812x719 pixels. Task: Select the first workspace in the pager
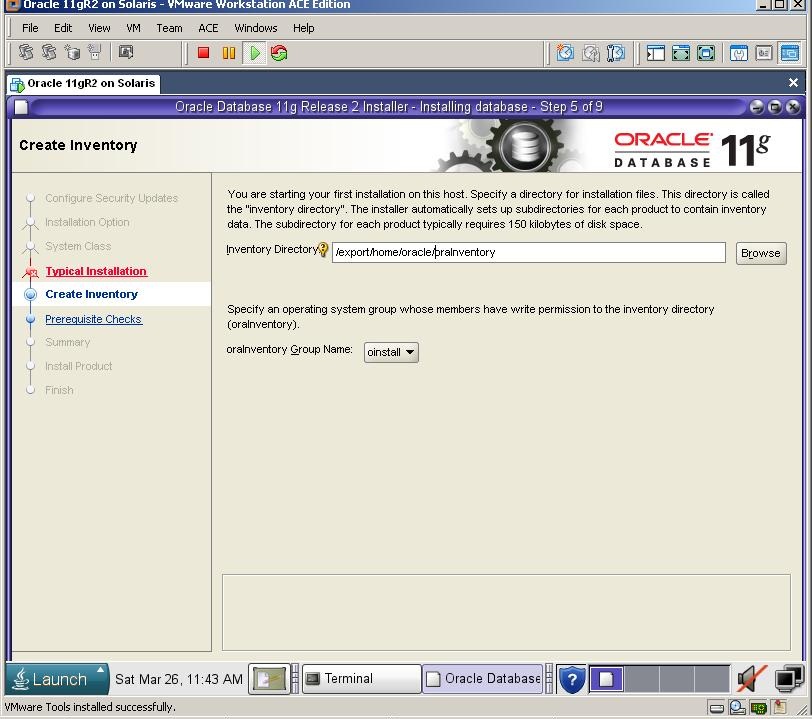coord(607,679)
